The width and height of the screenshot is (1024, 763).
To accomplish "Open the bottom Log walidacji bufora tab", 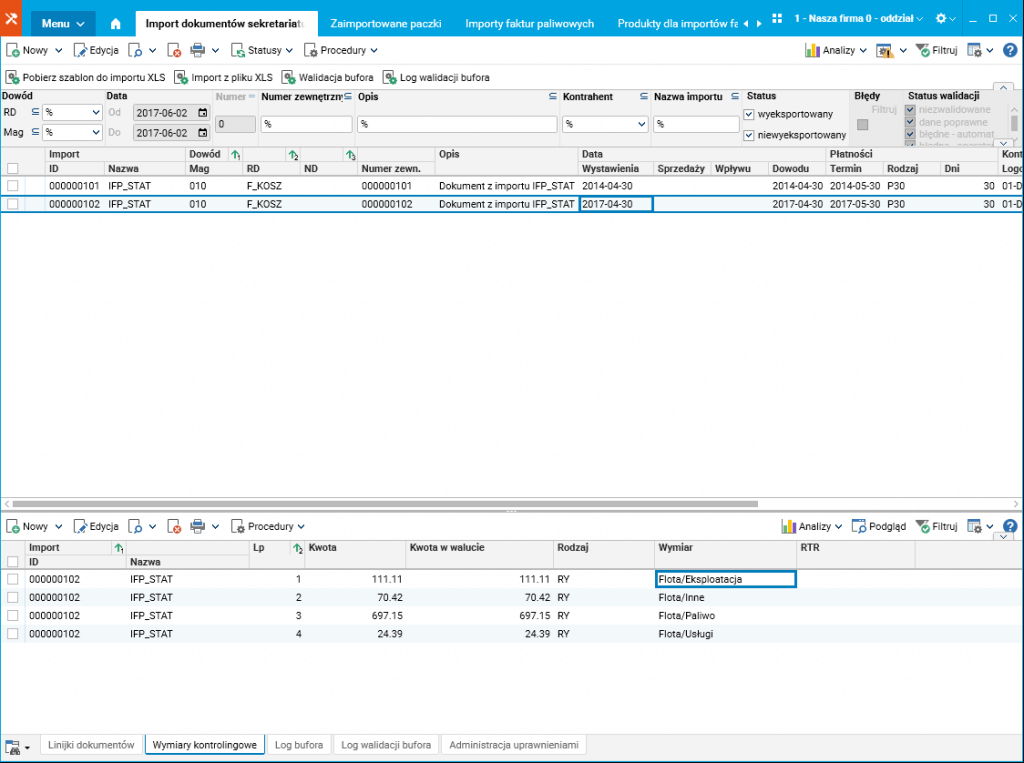I will click(x=386, y=745).
